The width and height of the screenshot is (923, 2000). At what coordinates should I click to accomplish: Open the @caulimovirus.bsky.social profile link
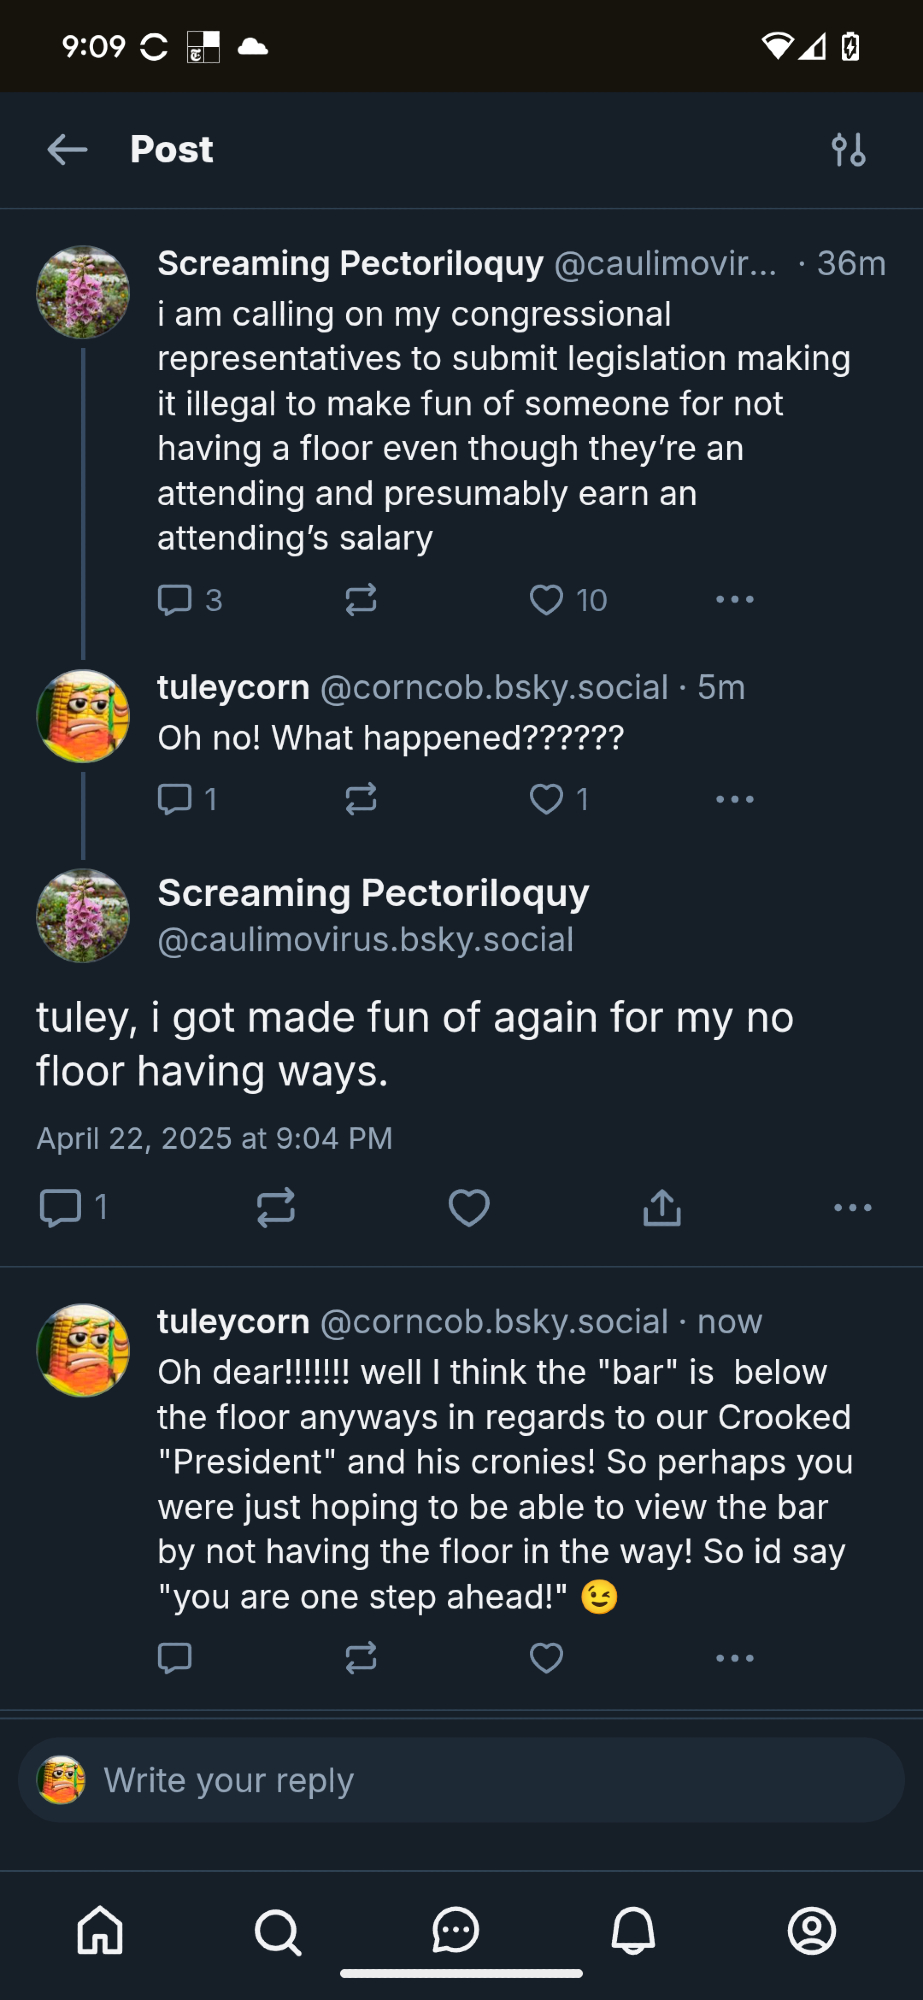coord(366,940)
